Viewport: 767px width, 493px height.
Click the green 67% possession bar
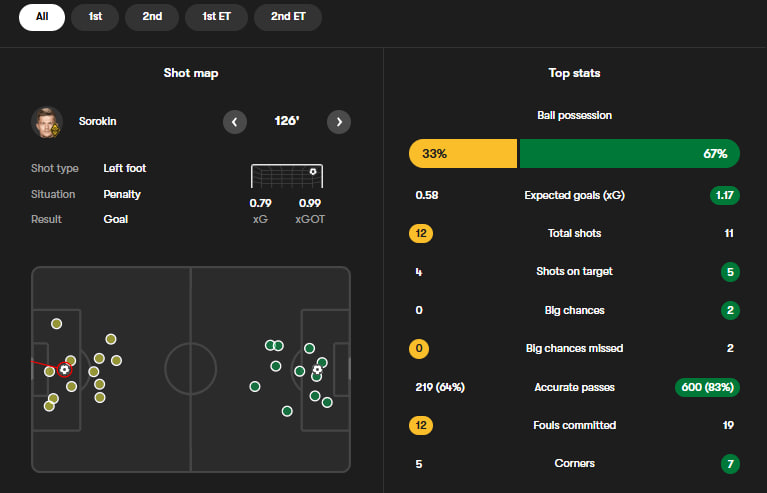629,154
